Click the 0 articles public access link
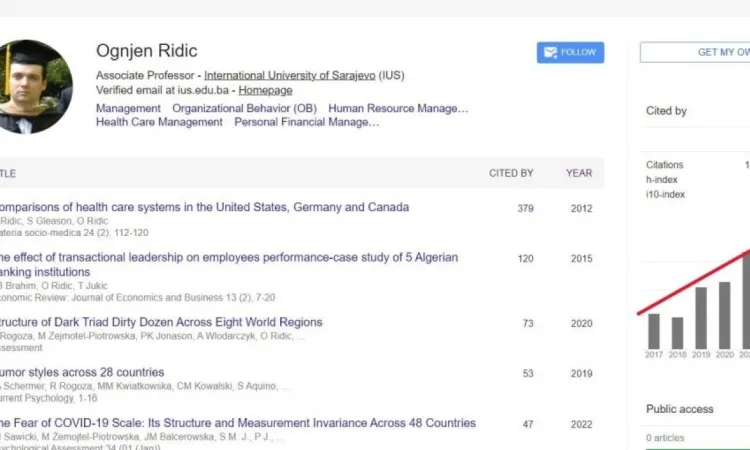 [665, 438]
